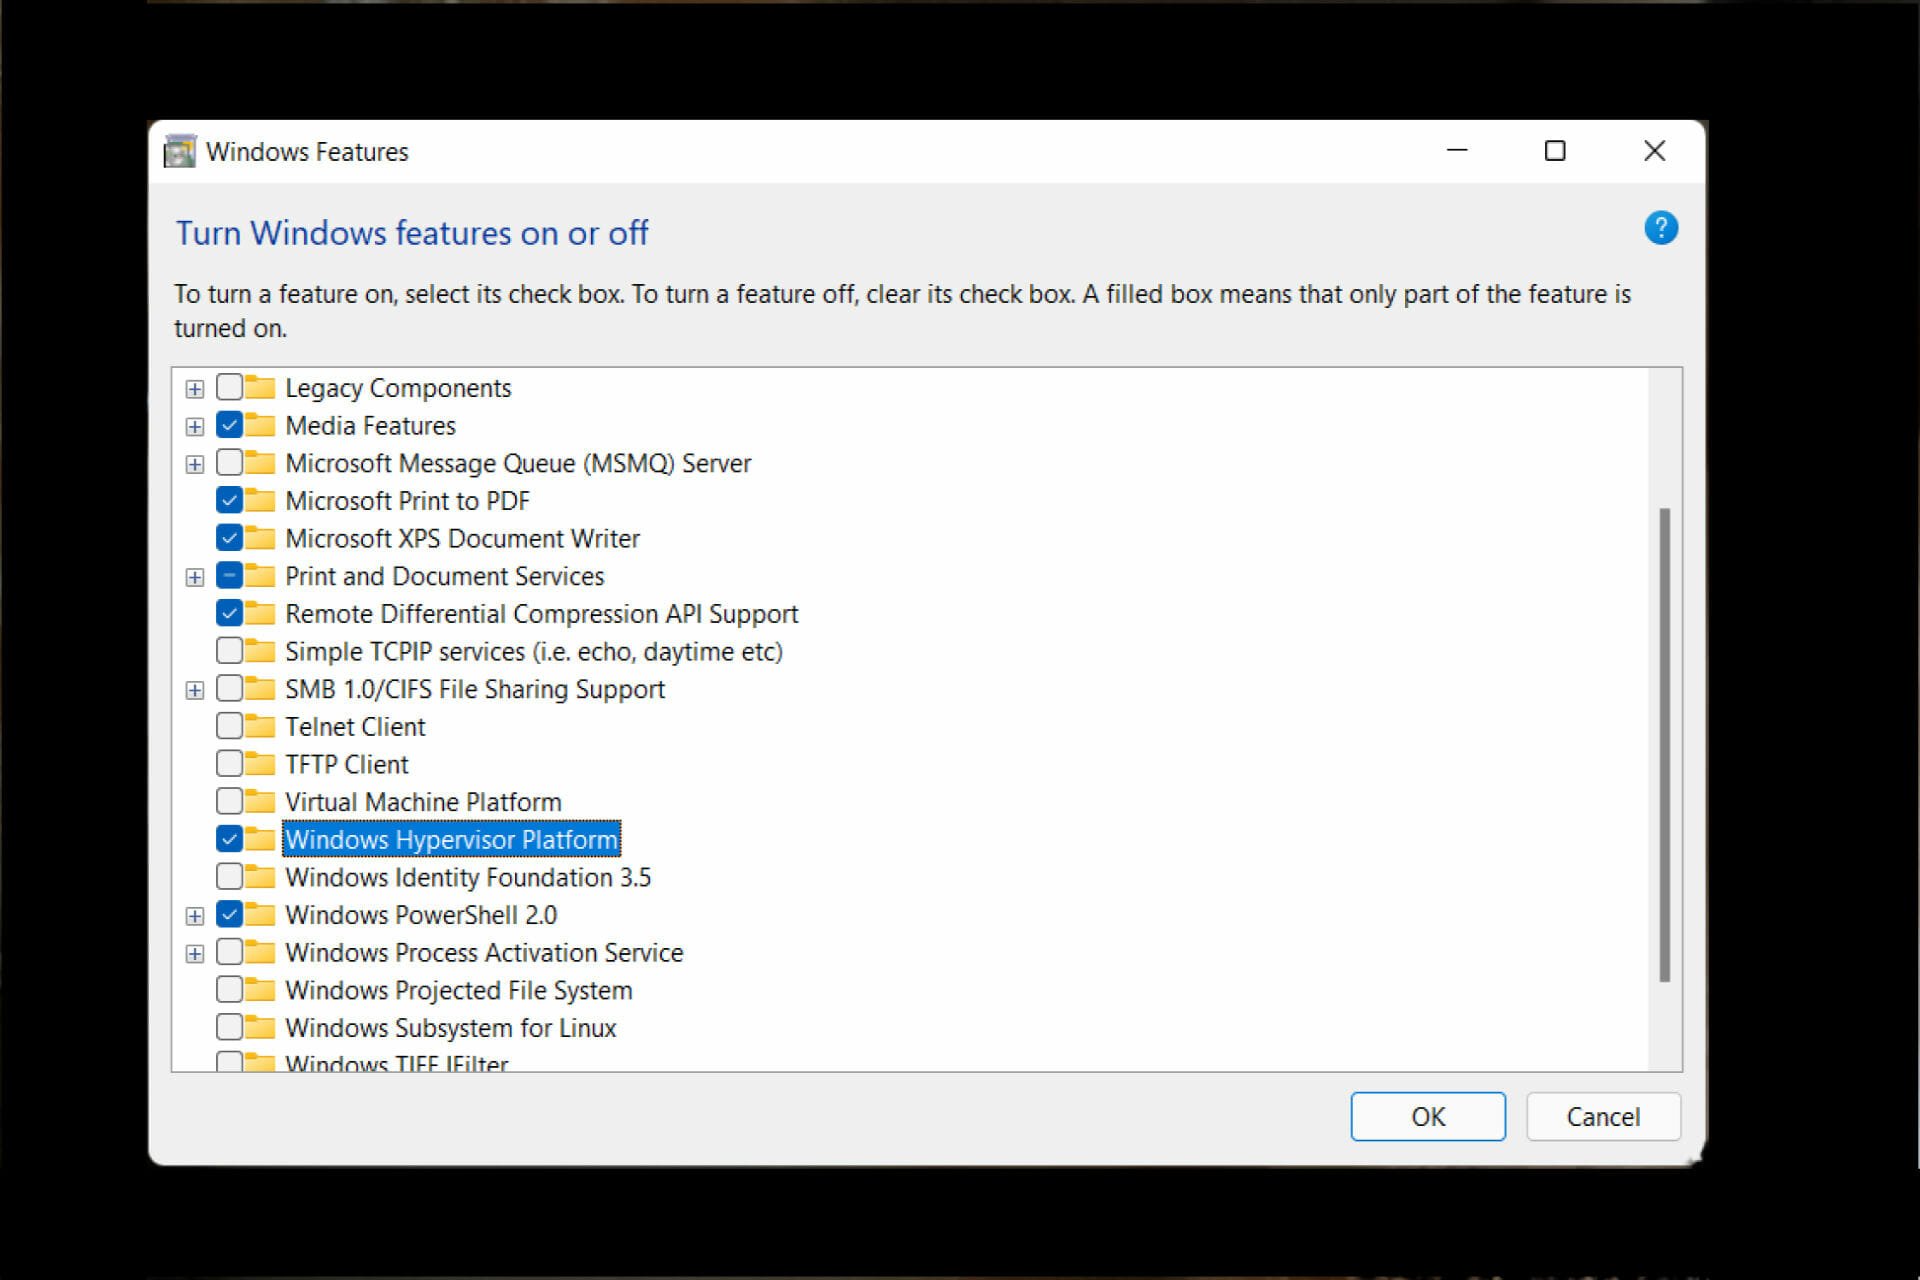The height and width of the screenshot is (1280, 1920).
Task: Expand Microsoft Message Queue (MSMQ) Server
Action: [x=195, y=464]
